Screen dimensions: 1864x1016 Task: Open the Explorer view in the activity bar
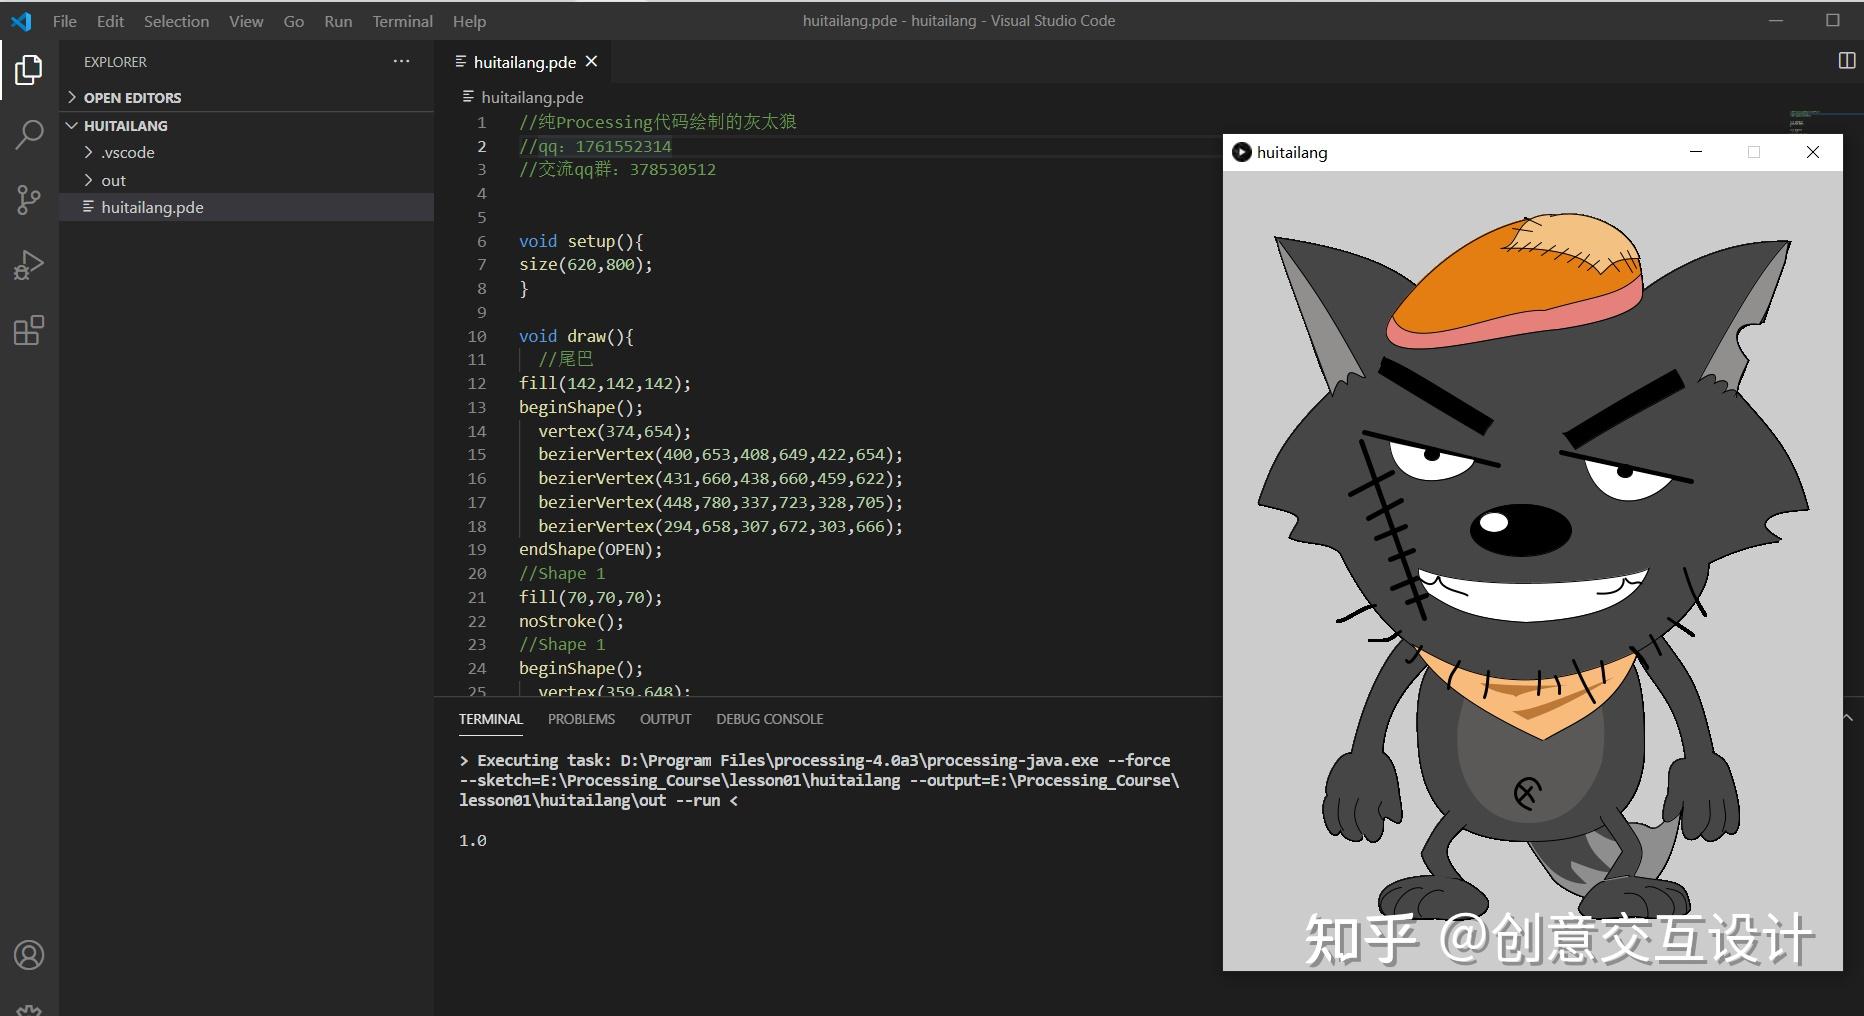pyautogui.click(x=29, y=69)
